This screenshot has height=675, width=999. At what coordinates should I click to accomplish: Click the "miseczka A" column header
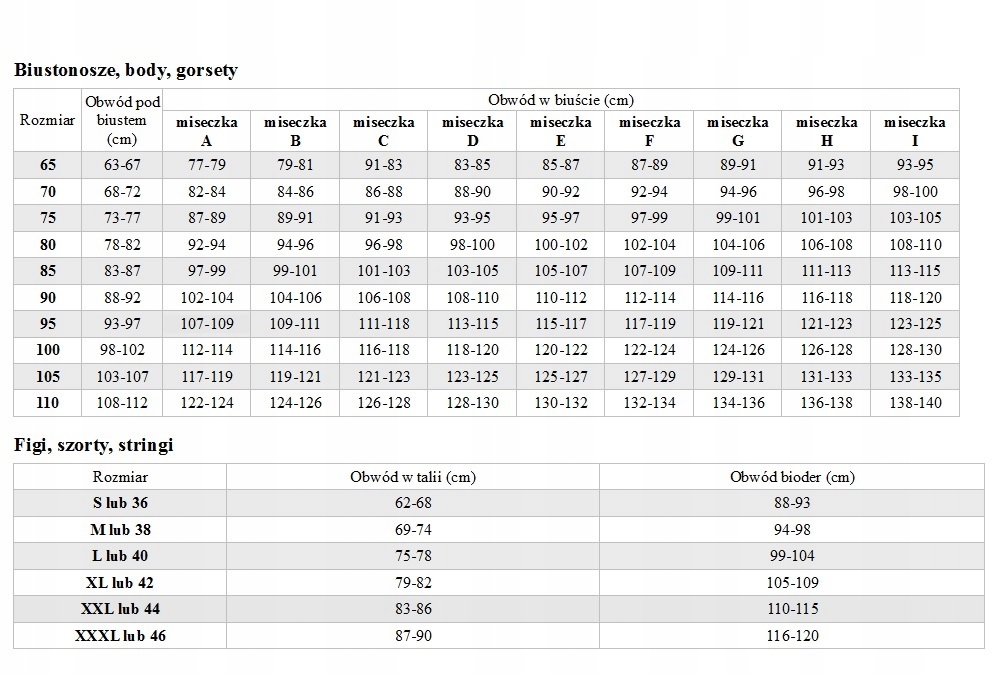click(207, 131)
